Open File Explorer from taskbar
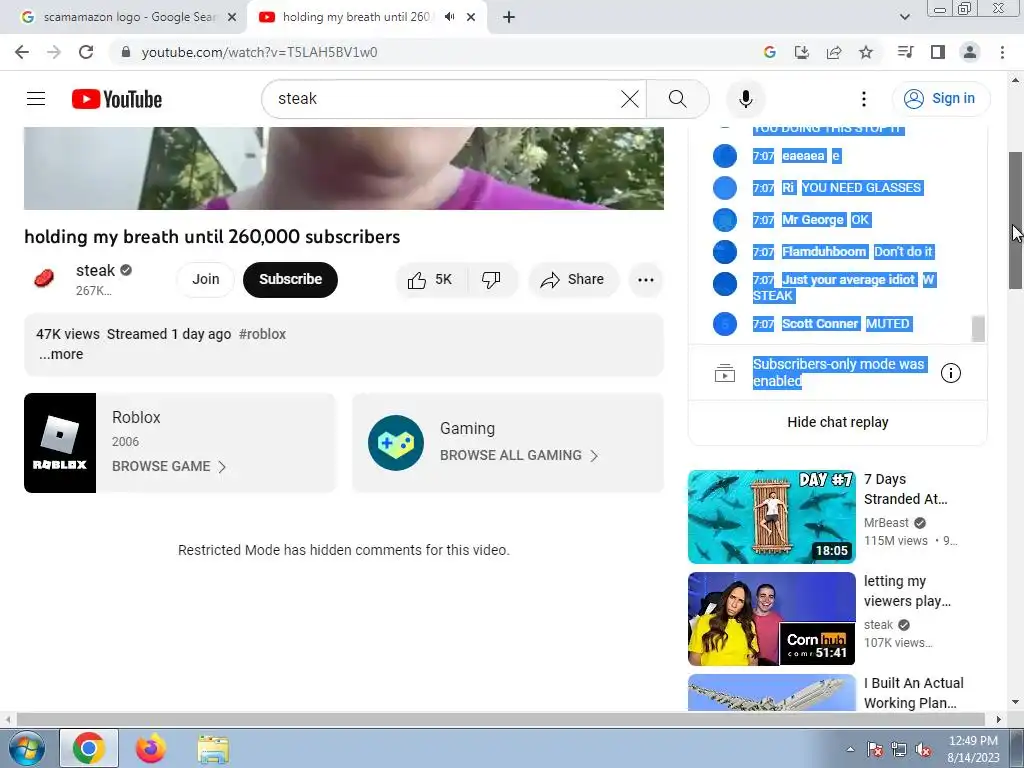The height and width of the screenshot is (768, 1024). (x=213, y=748)
